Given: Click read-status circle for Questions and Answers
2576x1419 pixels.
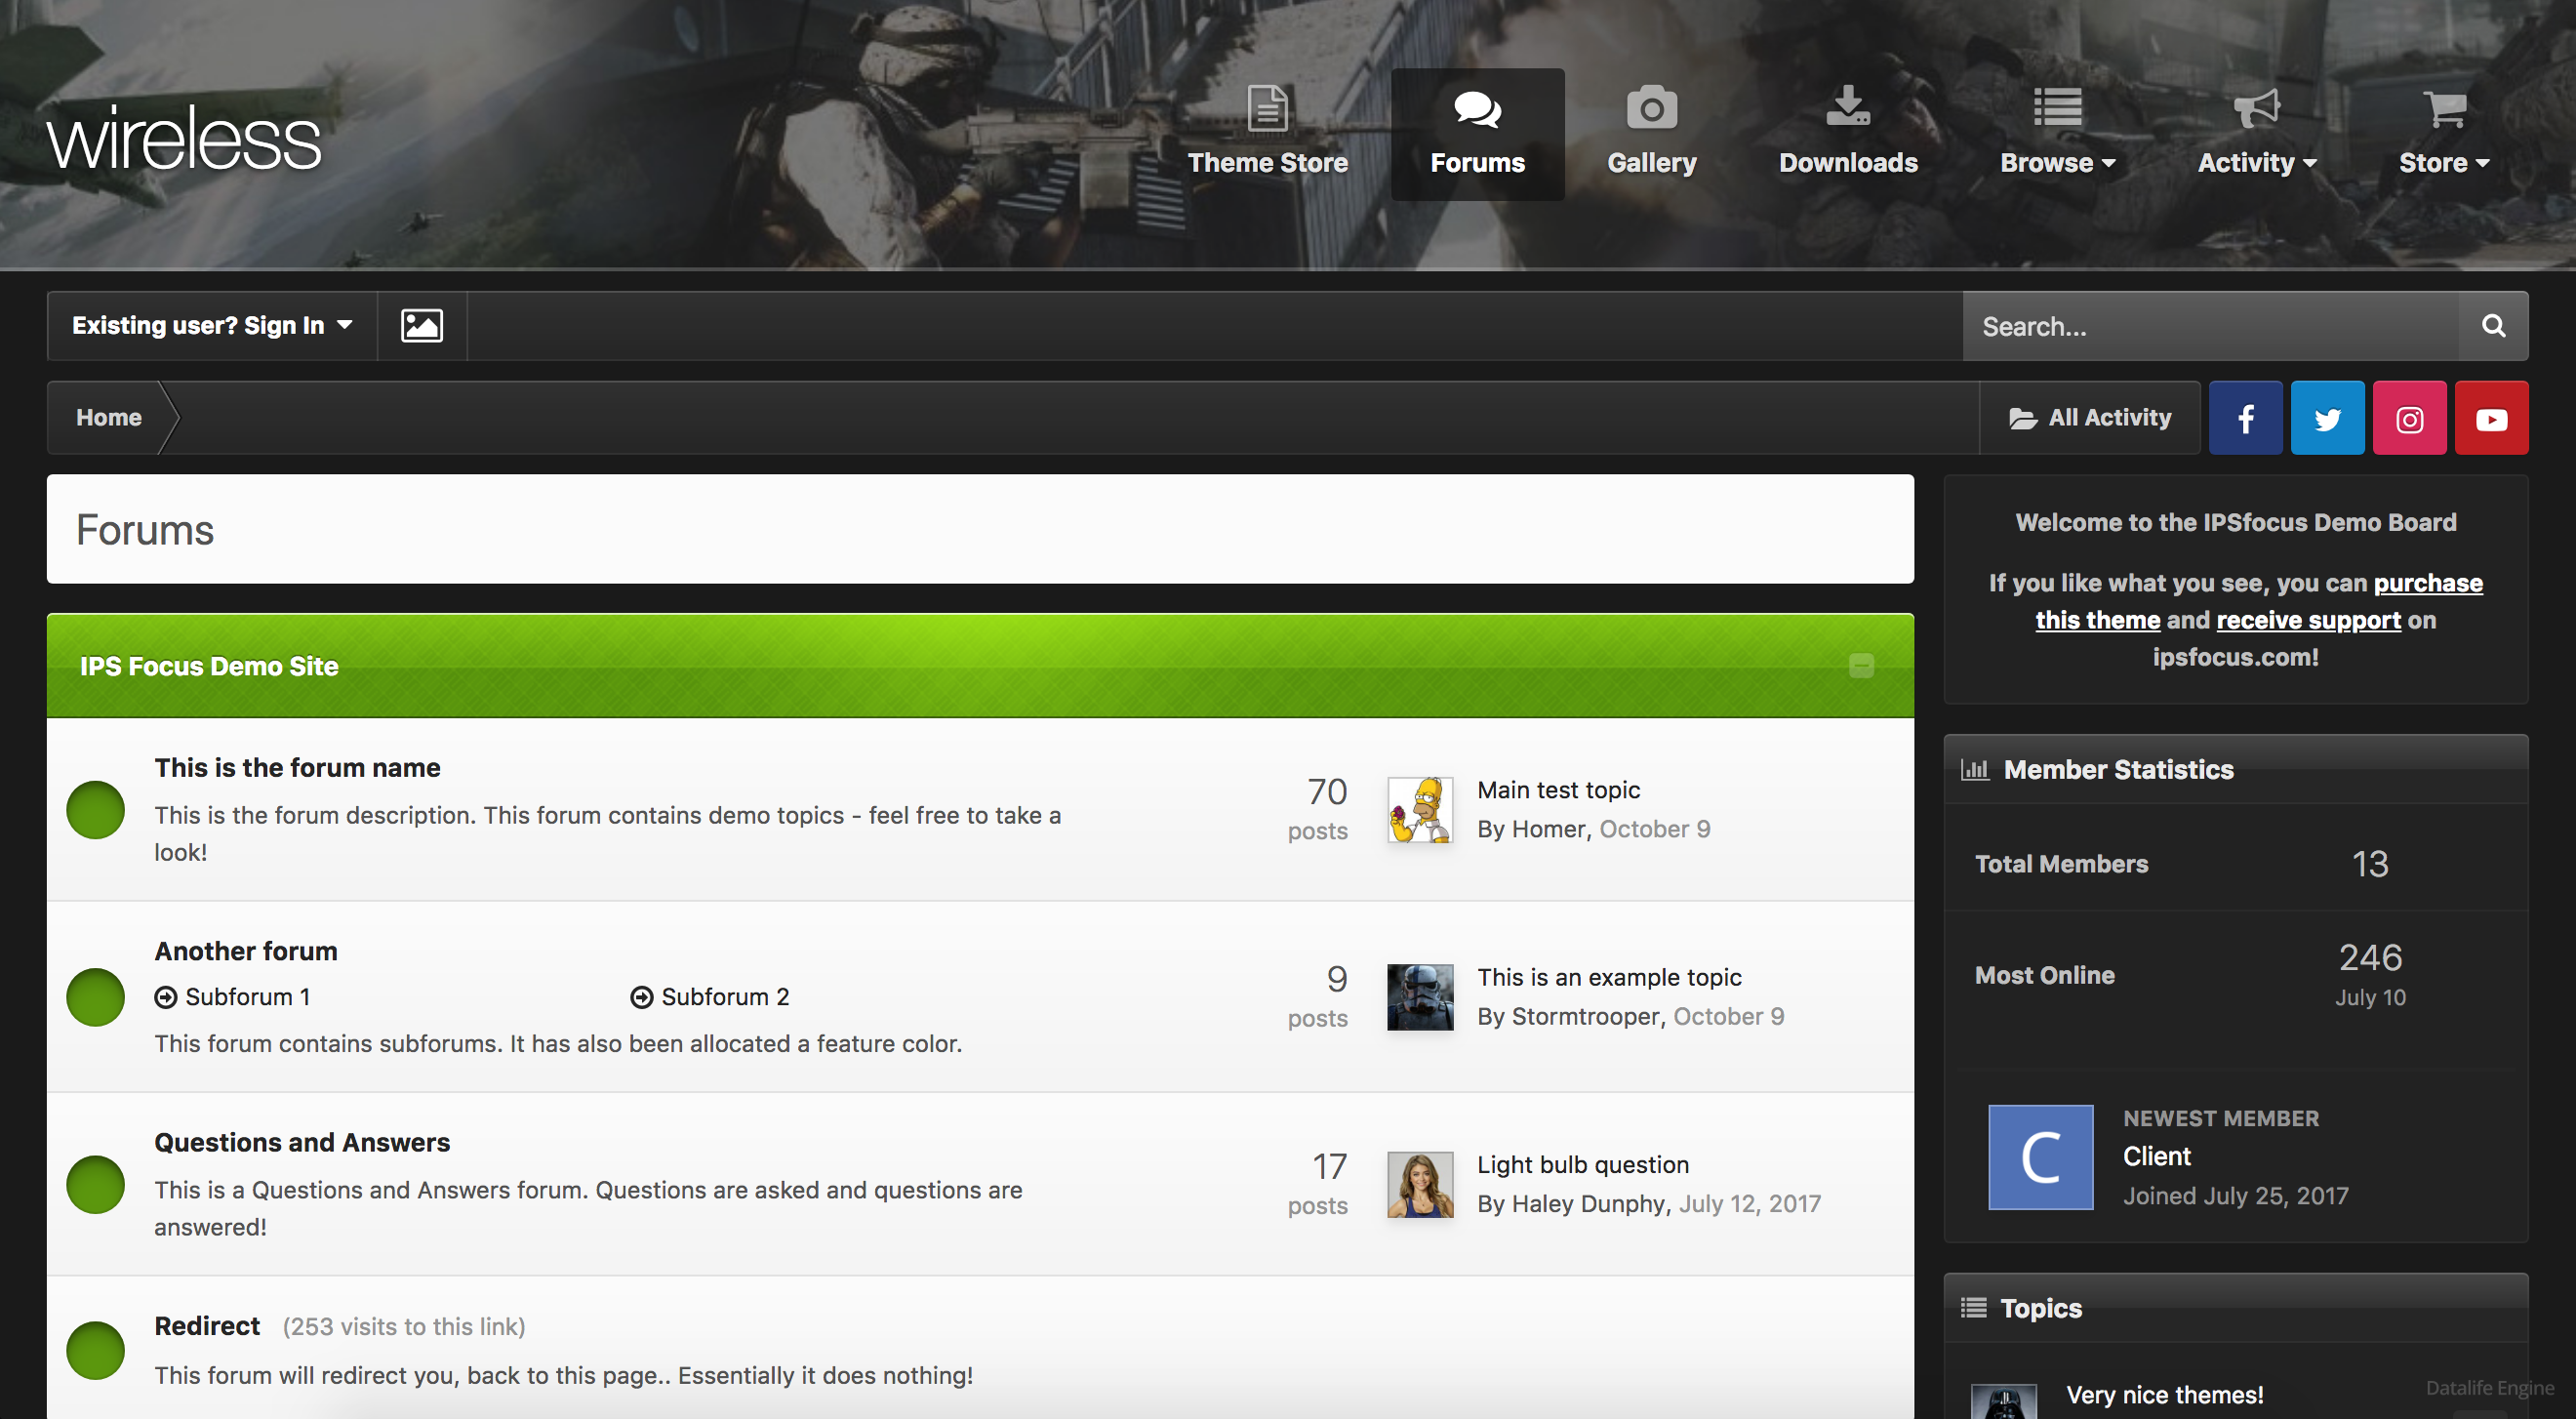Looking at the screenshot, I should click(x=95, y=1185).
